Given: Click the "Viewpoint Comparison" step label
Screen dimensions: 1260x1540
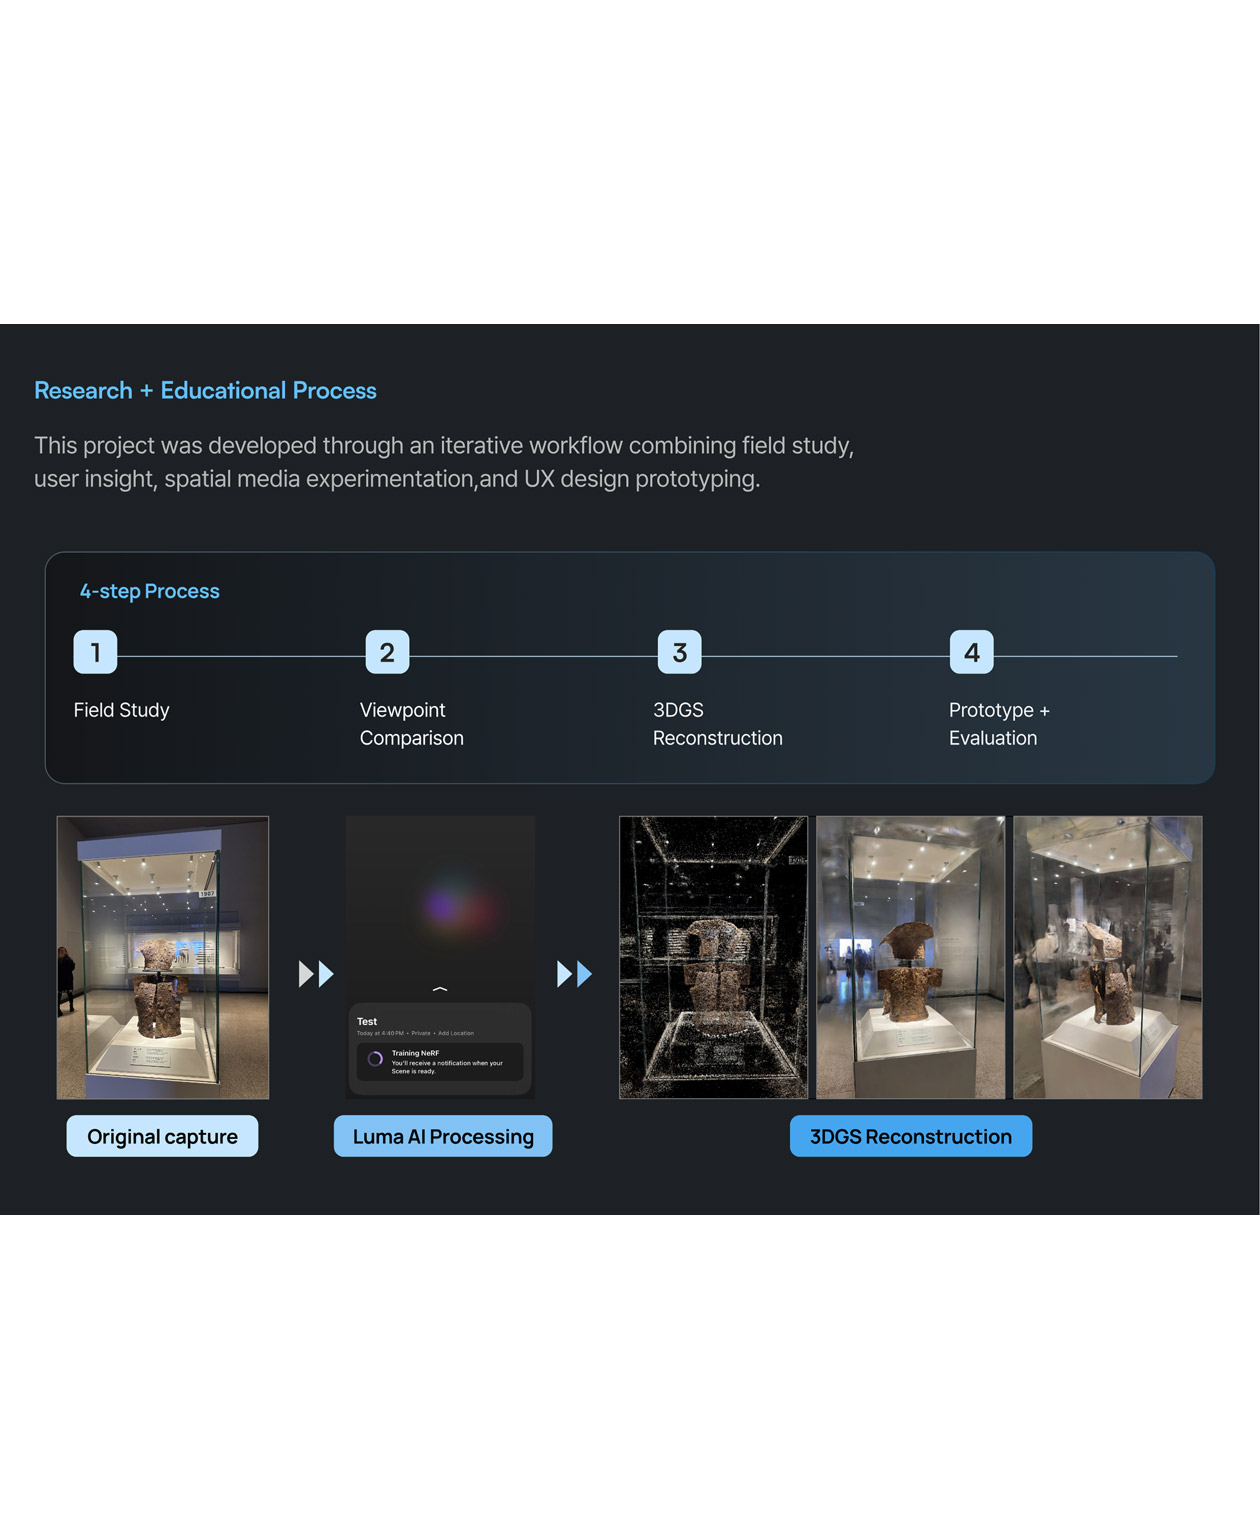Looking at the screenshot, I should [412, 724].
